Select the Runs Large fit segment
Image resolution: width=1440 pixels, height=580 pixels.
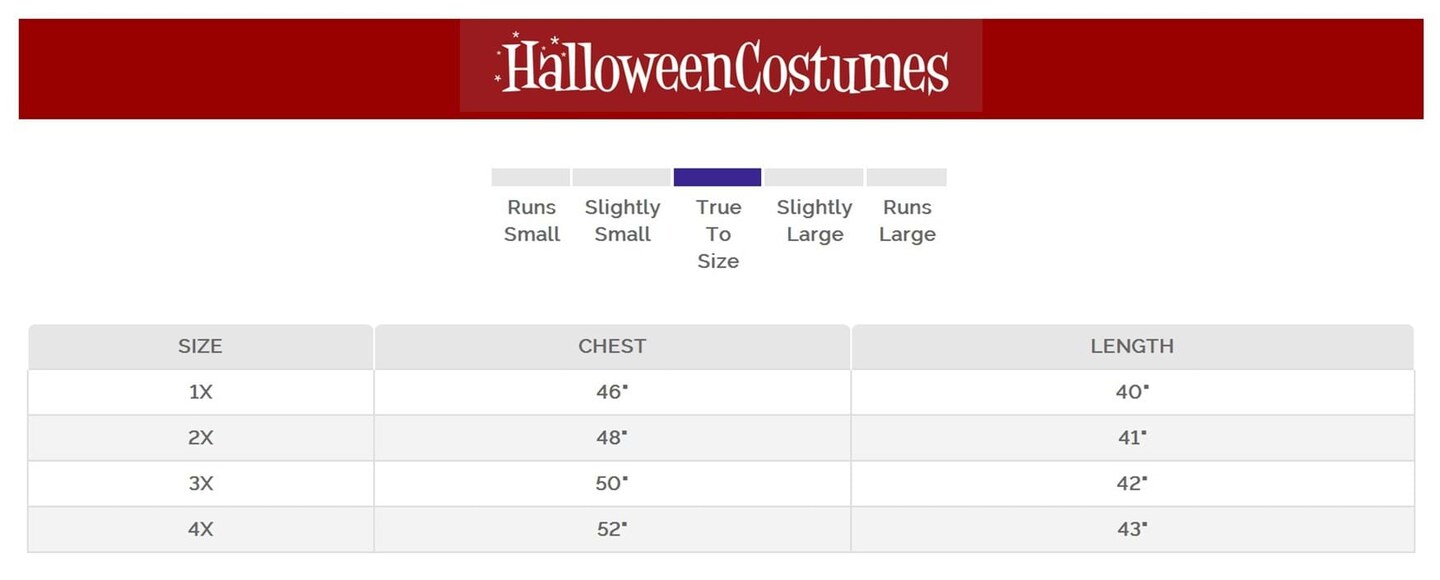pyautogui.click(x=906, y=177)
